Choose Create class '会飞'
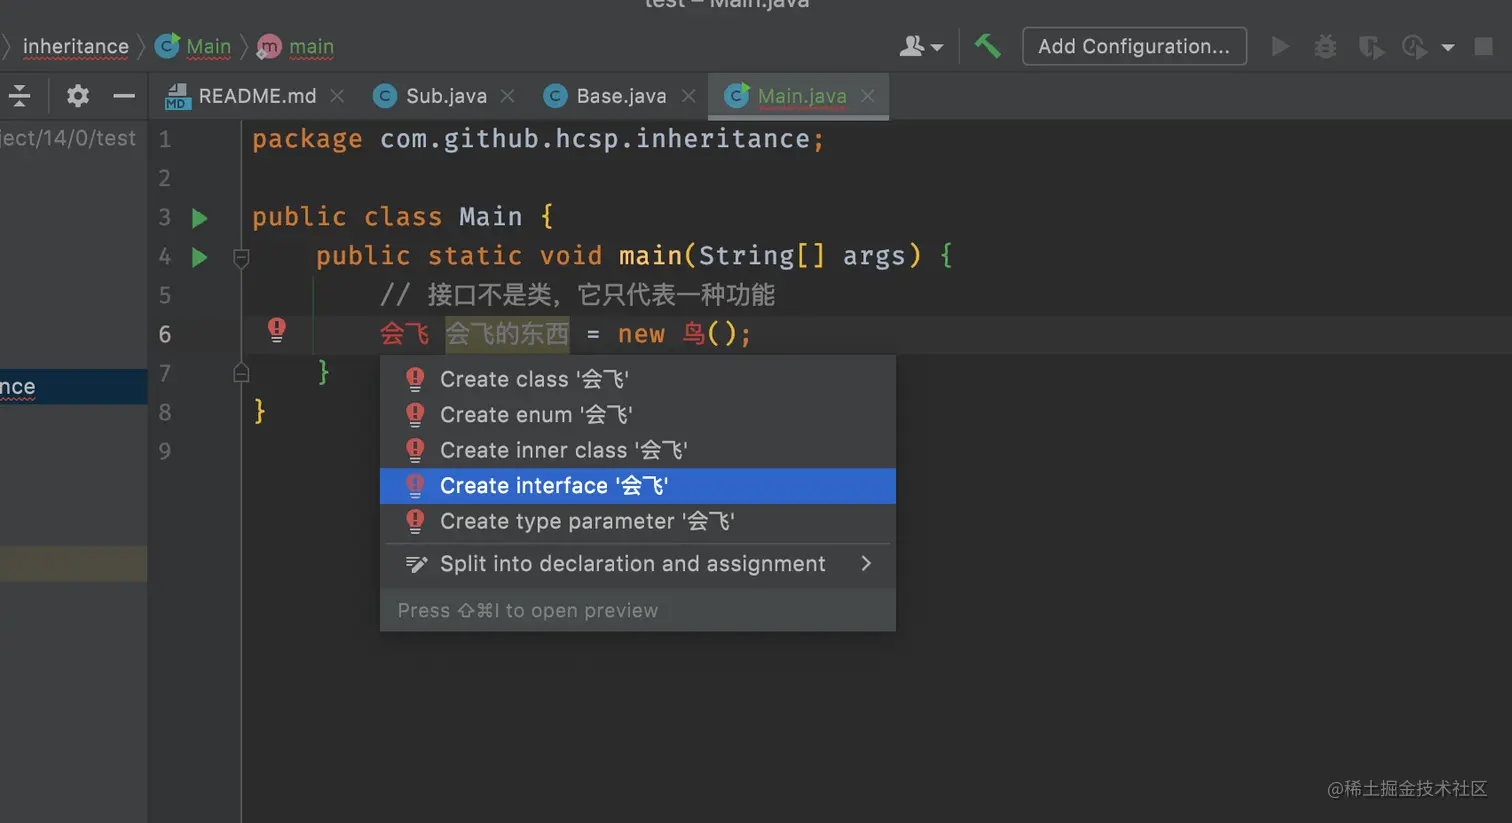This screenshot has height=823, width=1512. tap(638, 379)
